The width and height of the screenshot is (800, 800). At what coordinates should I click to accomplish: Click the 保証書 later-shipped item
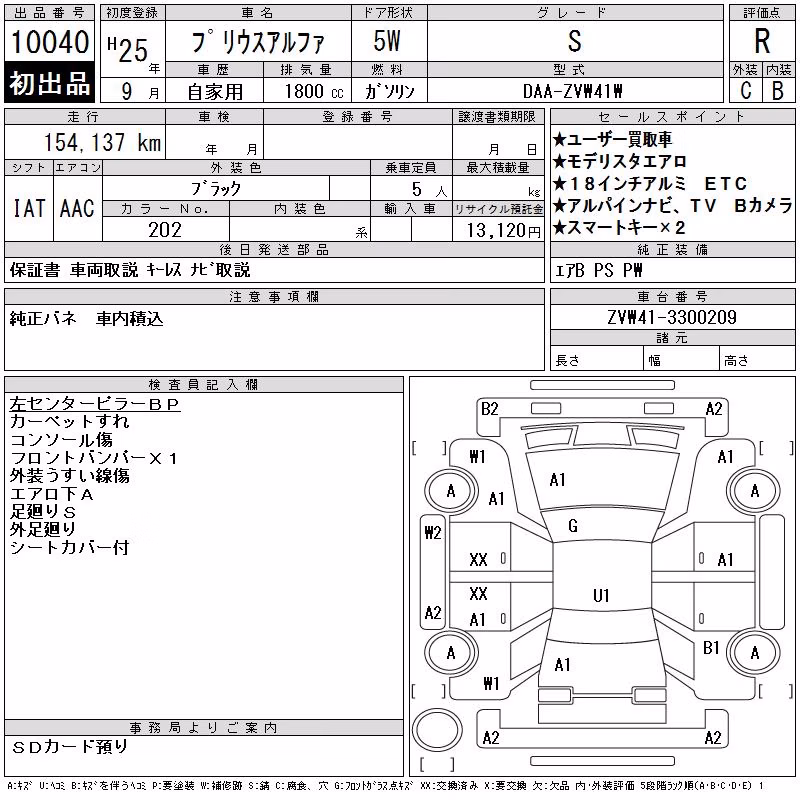35,270
